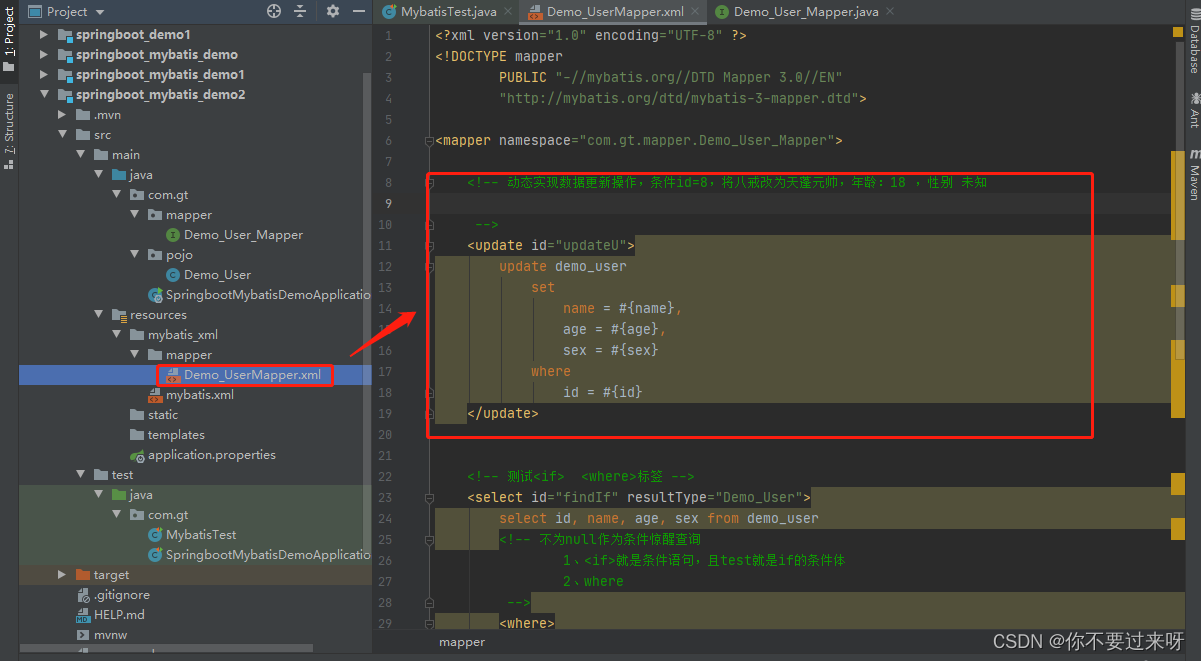Toggle fold marker at select findIf line
This screenshot has height=661, width=1201.
click(x=430, y=498)
